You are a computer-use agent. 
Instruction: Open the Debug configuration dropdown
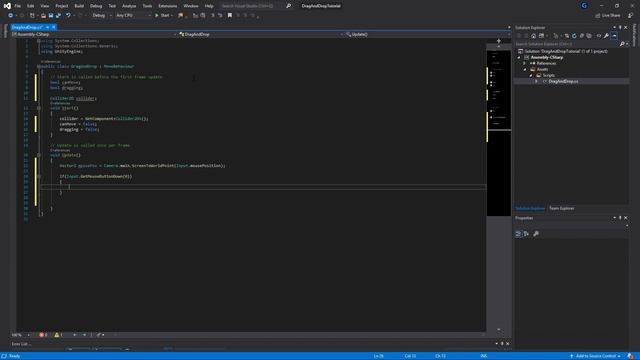pos(102,16)
